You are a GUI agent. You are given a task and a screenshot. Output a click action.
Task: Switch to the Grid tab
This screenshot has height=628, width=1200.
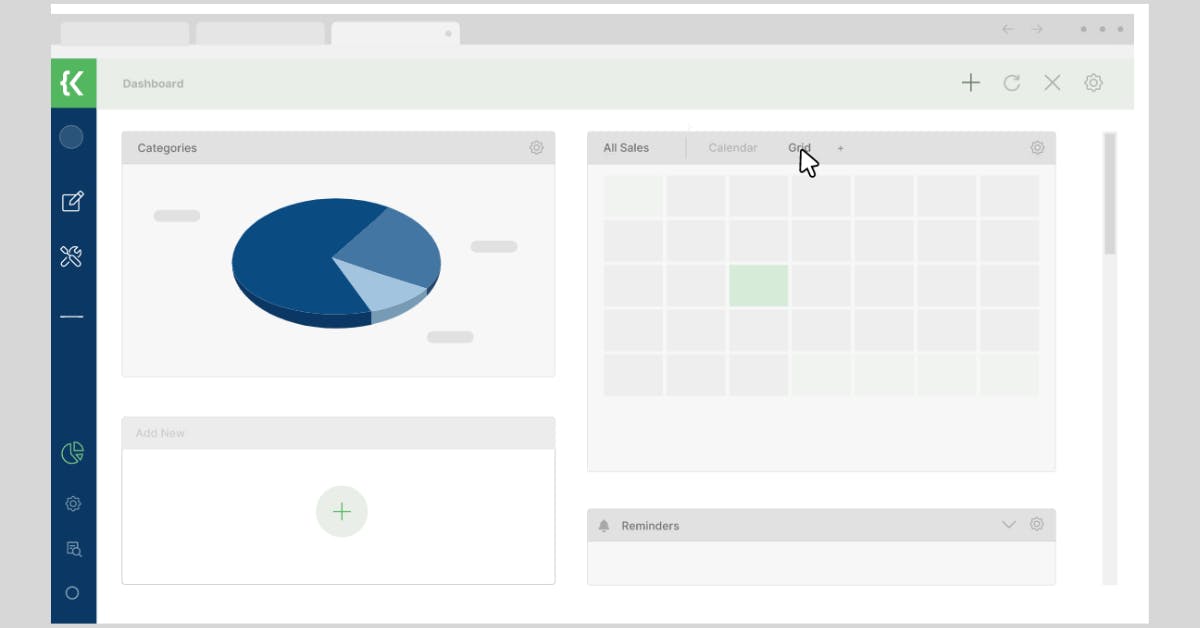799,148
